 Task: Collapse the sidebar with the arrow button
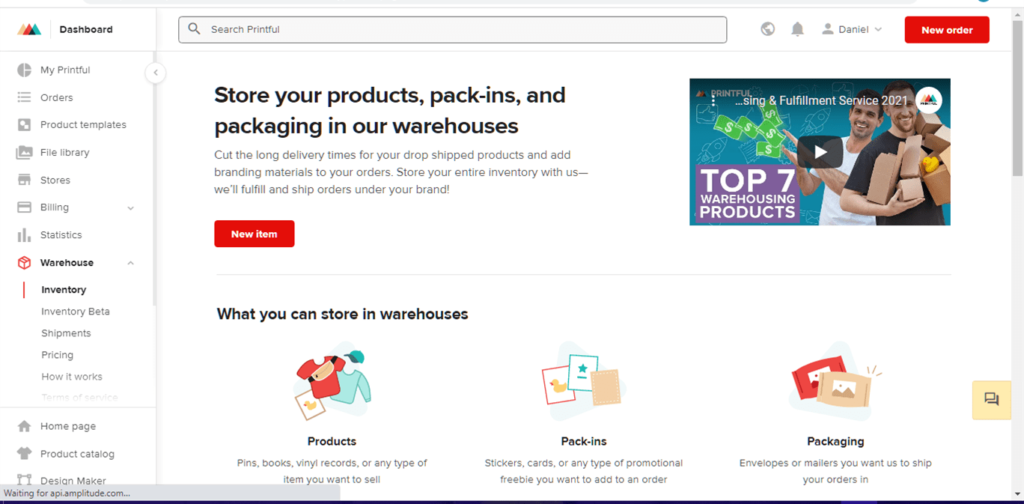pos(155,72)
